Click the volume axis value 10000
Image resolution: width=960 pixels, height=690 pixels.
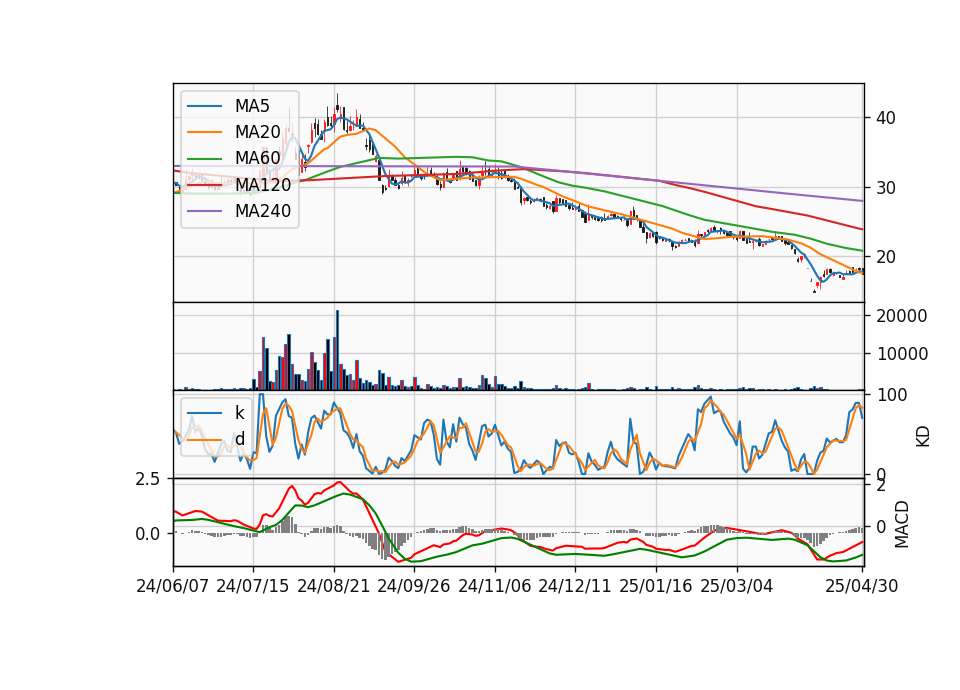[902, 354]
